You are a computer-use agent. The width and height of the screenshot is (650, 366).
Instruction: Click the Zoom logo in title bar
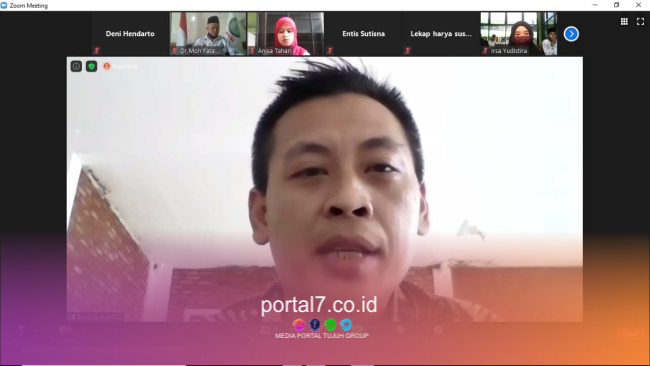4,5
